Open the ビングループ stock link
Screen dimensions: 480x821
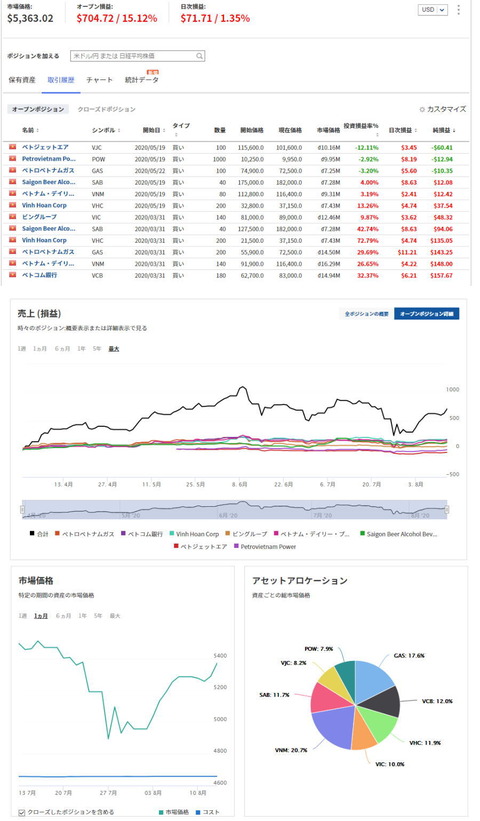coord(39,217)
